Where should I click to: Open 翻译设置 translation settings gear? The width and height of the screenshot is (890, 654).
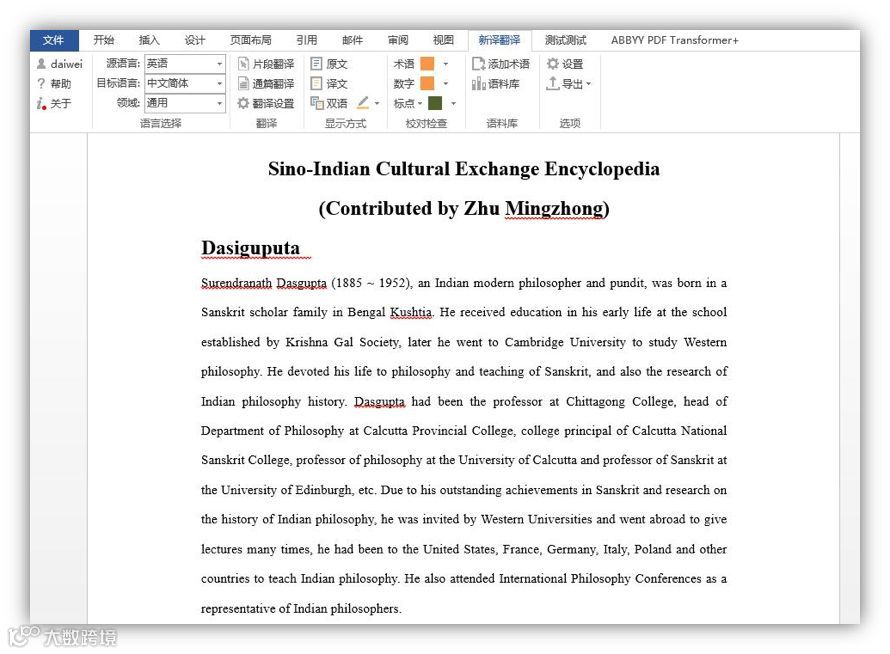tap(243, 103)
